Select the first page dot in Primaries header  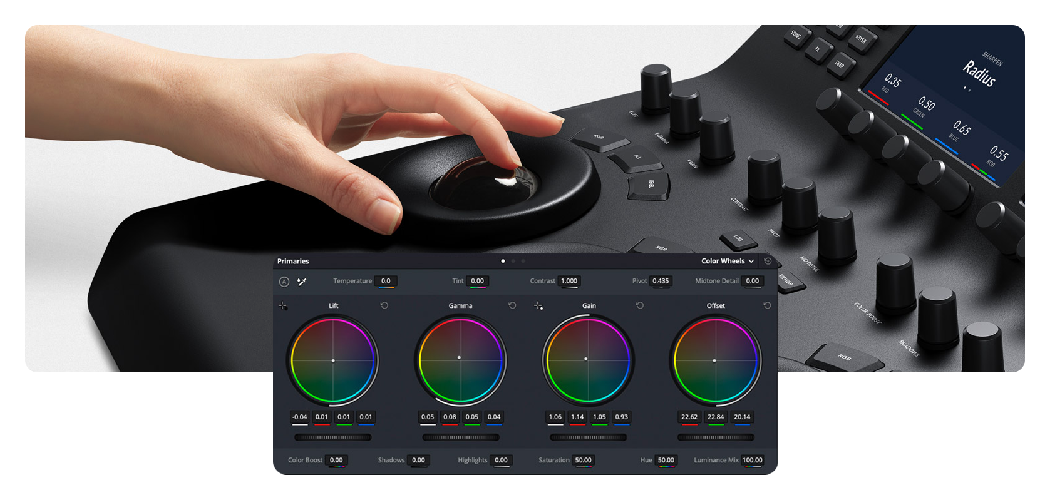pos(503,261)
